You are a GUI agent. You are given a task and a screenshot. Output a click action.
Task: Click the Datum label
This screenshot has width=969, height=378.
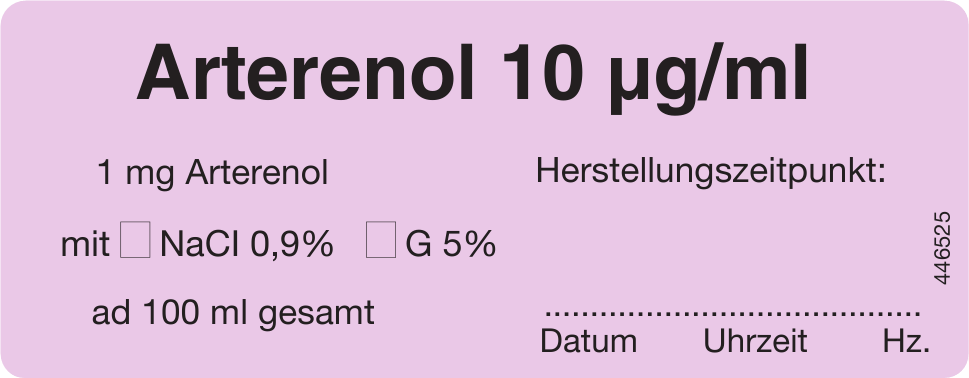(588, 341)
